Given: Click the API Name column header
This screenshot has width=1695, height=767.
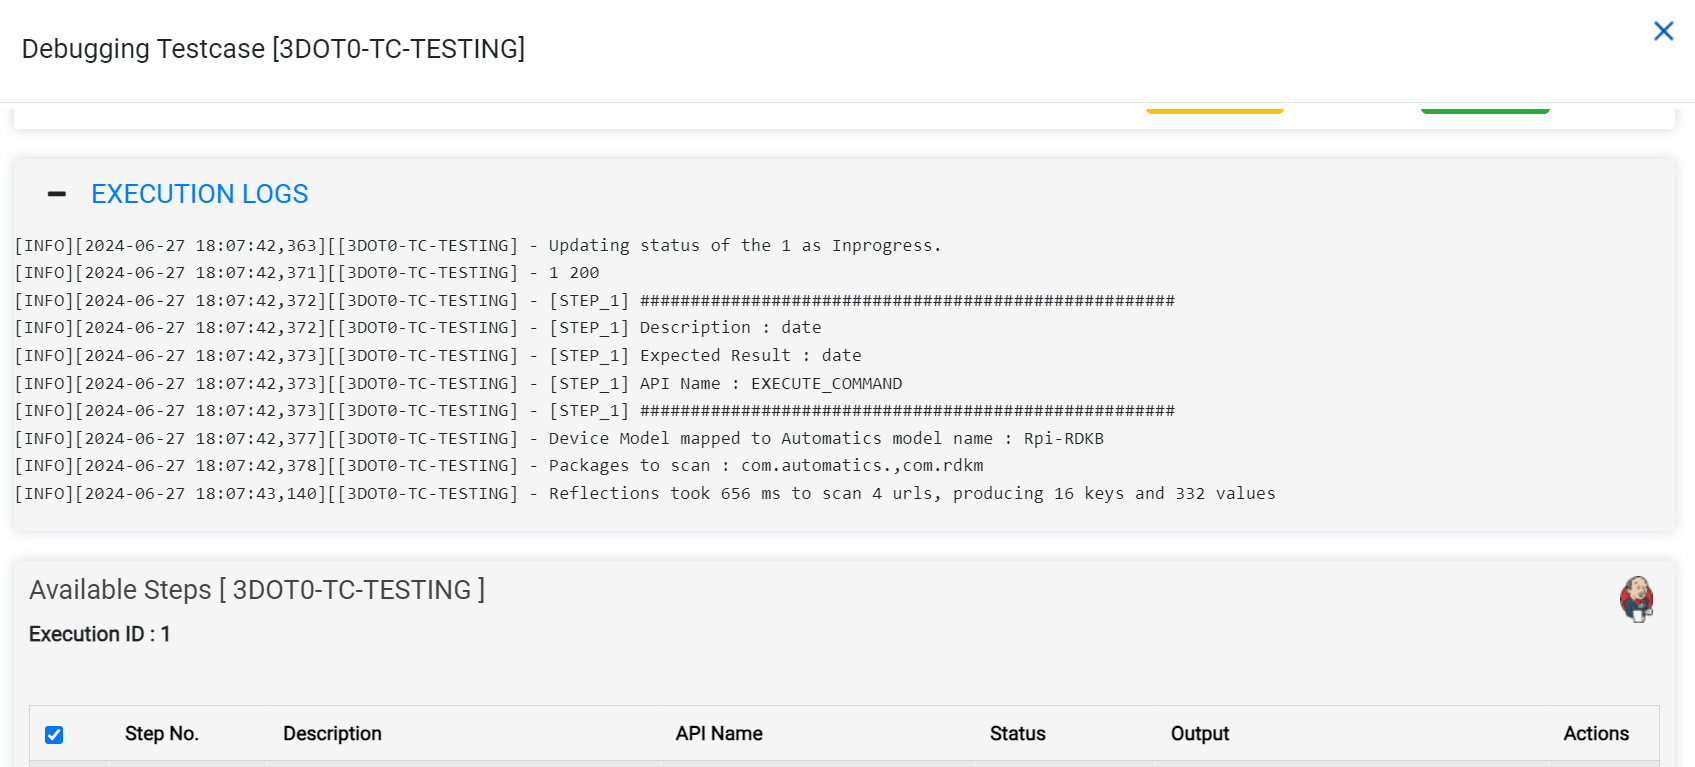Looking at the screenshot, I should click(x=718, y=734).
